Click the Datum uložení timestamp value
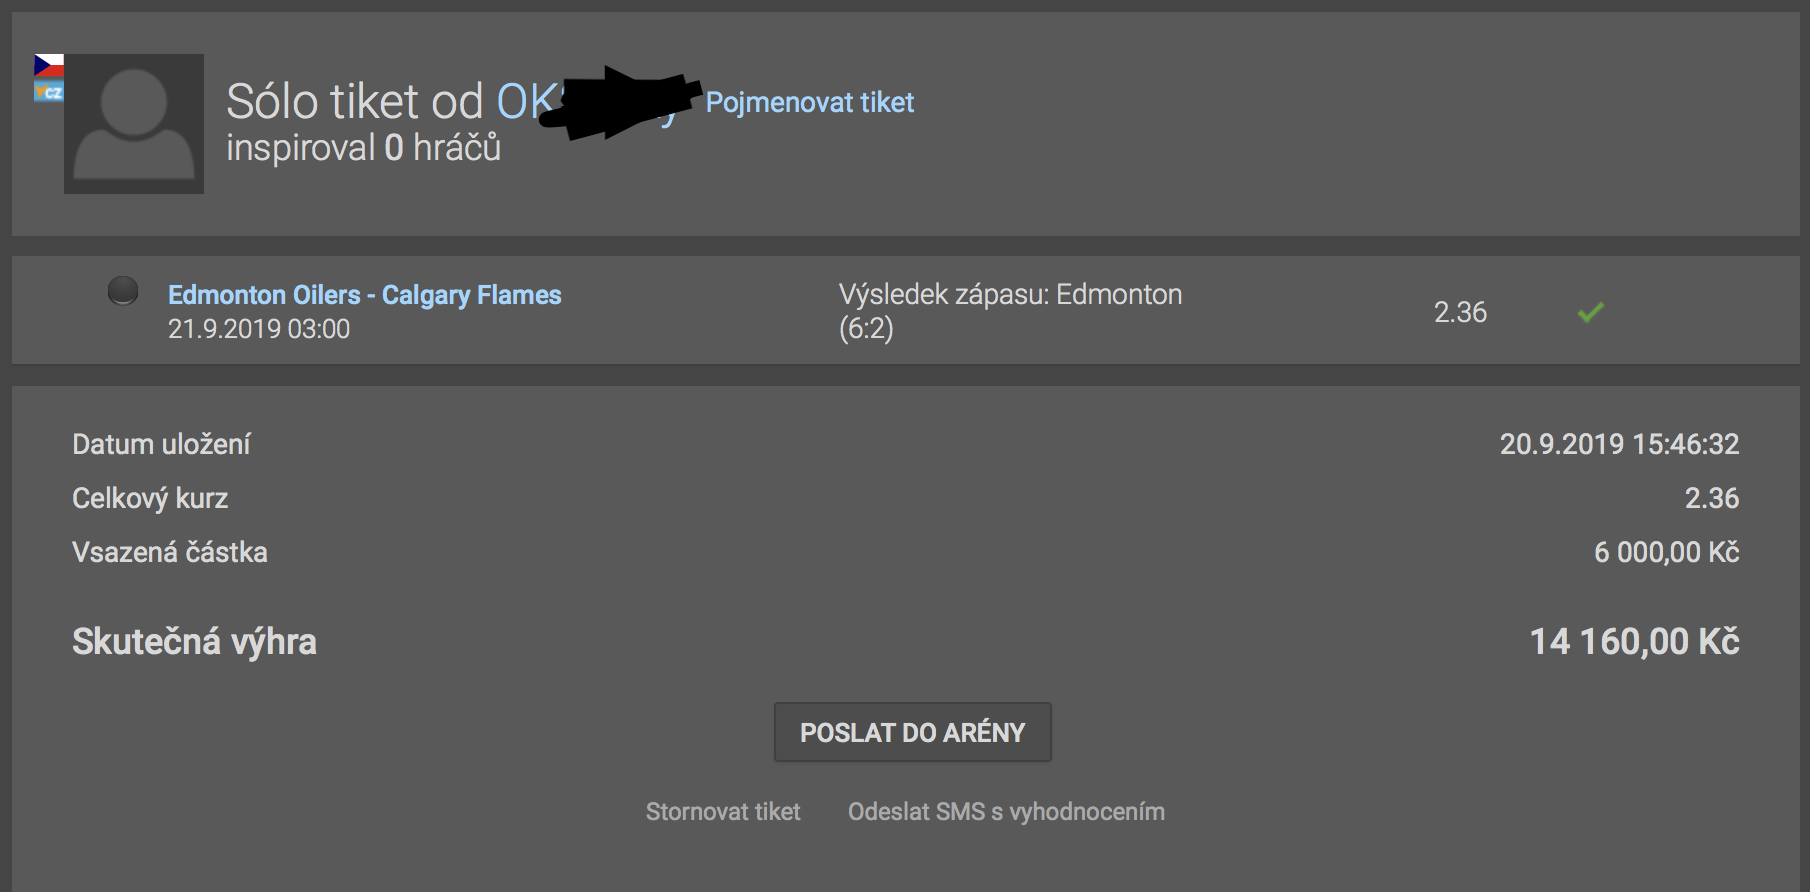Screen dimensions: 1810x892 tap(1619, 444)
